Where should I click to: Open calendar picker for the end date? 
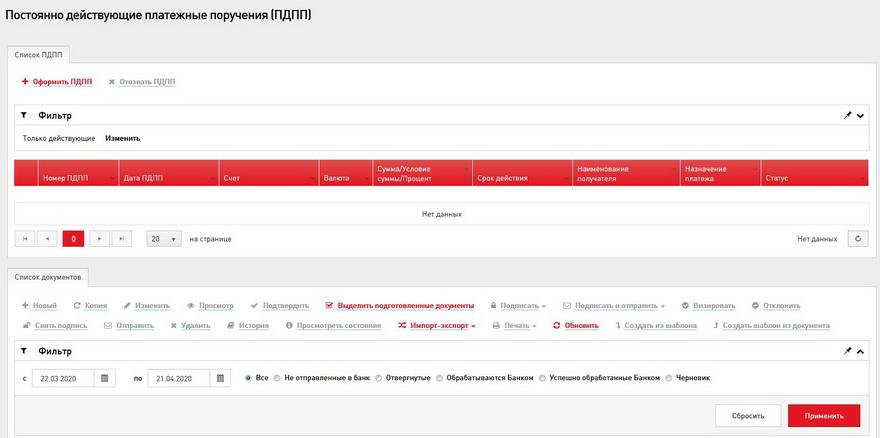pos(218,378)
